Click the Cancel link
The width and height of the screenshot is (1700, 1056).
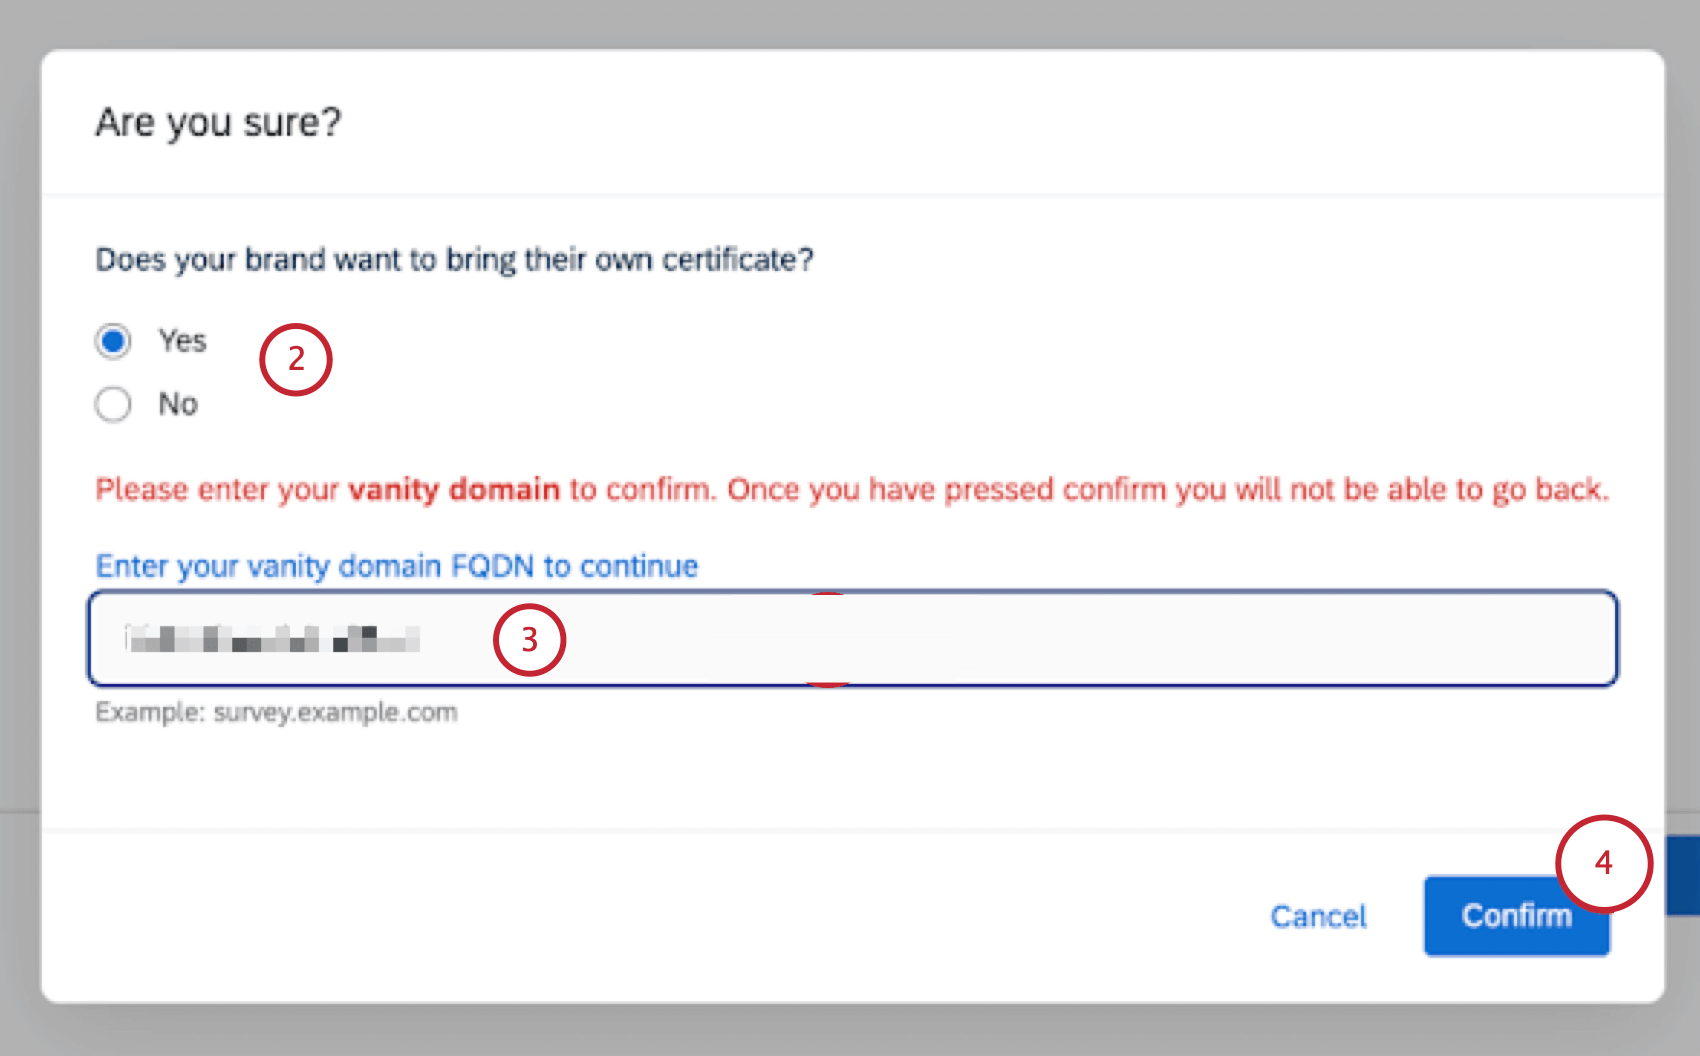click(1318, 916)
